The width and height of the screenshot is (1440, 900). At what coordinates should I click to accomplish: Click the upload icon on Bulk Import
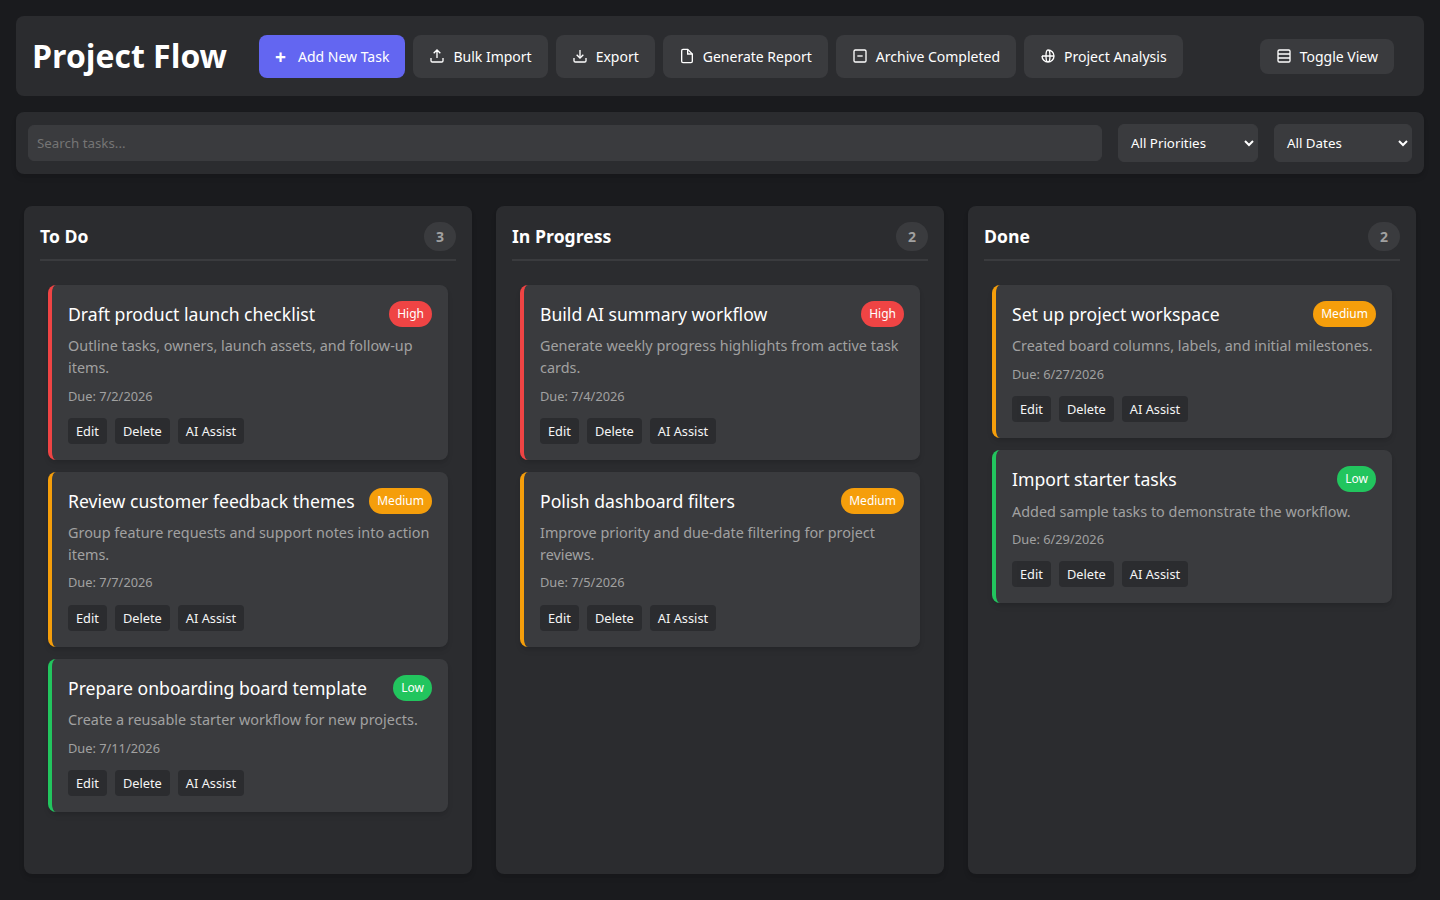tap(437, 56)
